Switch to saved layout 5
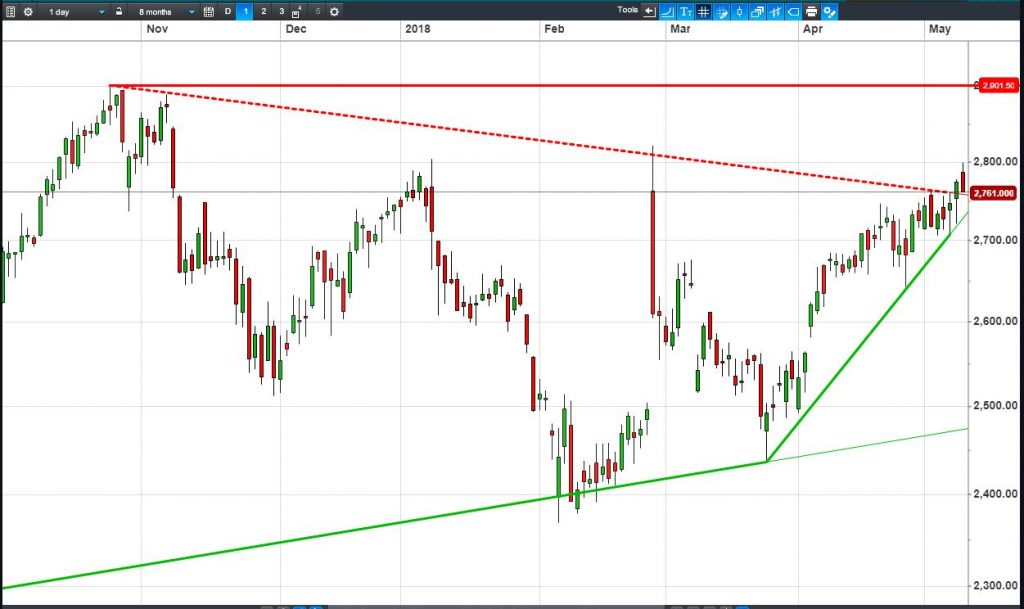Viewport: 1024px width, 609px height. 318,11
